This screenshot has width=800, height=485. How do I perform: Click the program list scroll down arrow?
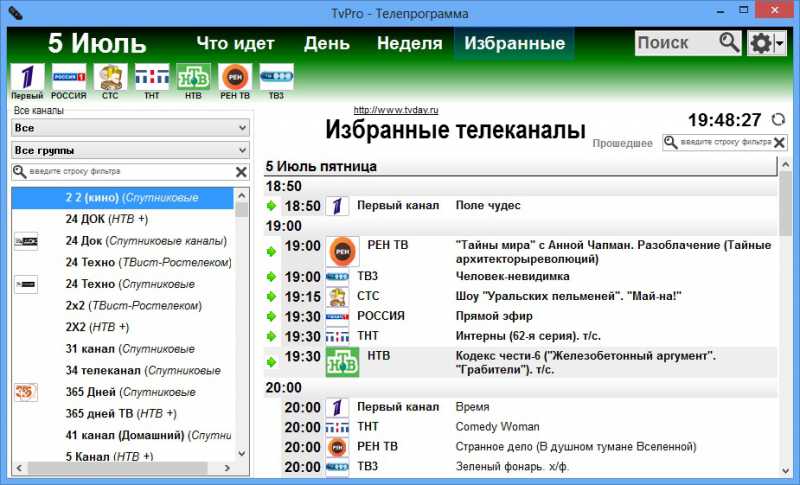[x=786, y=471]
